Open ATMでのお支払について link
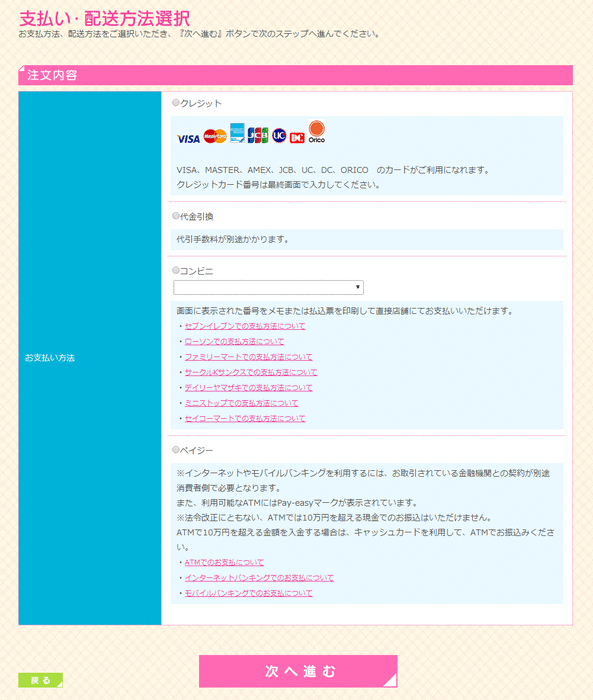The height and width of the screenshot is (700, 593). [x=224, y=562]
